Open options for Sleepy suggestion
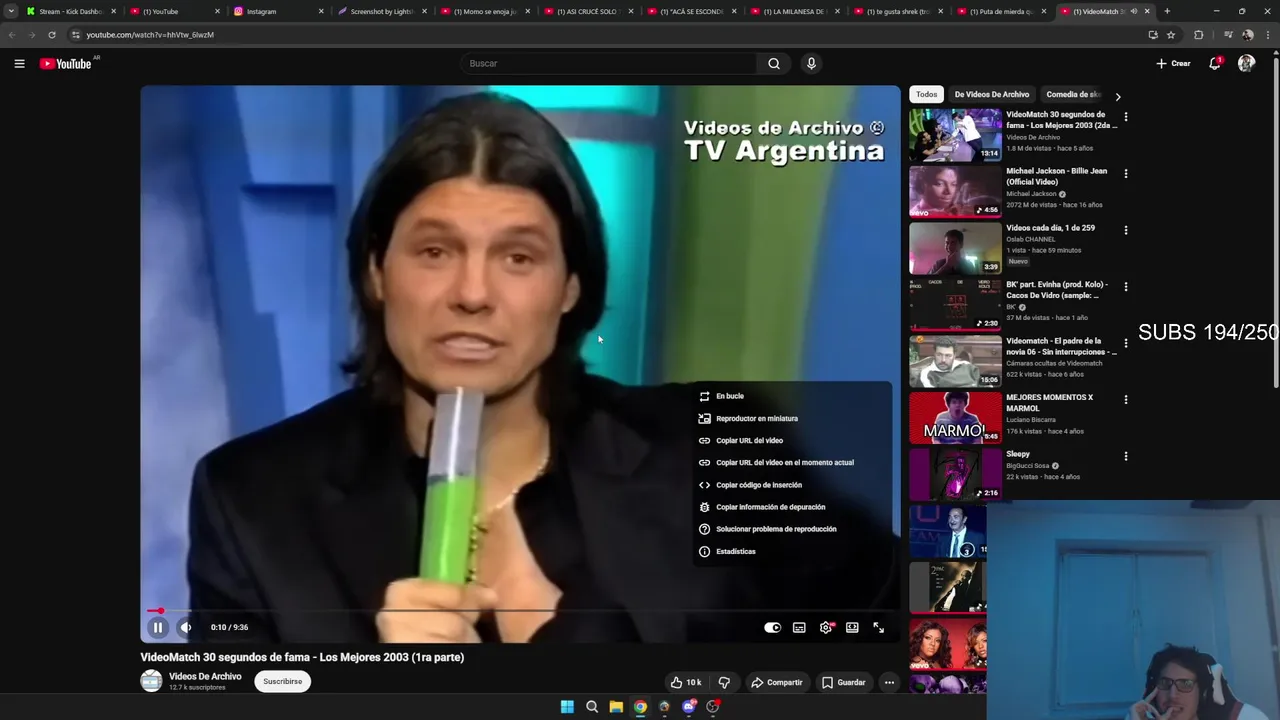The width and height of the screenshot is (1280, 720). [x=1126, y=456]
